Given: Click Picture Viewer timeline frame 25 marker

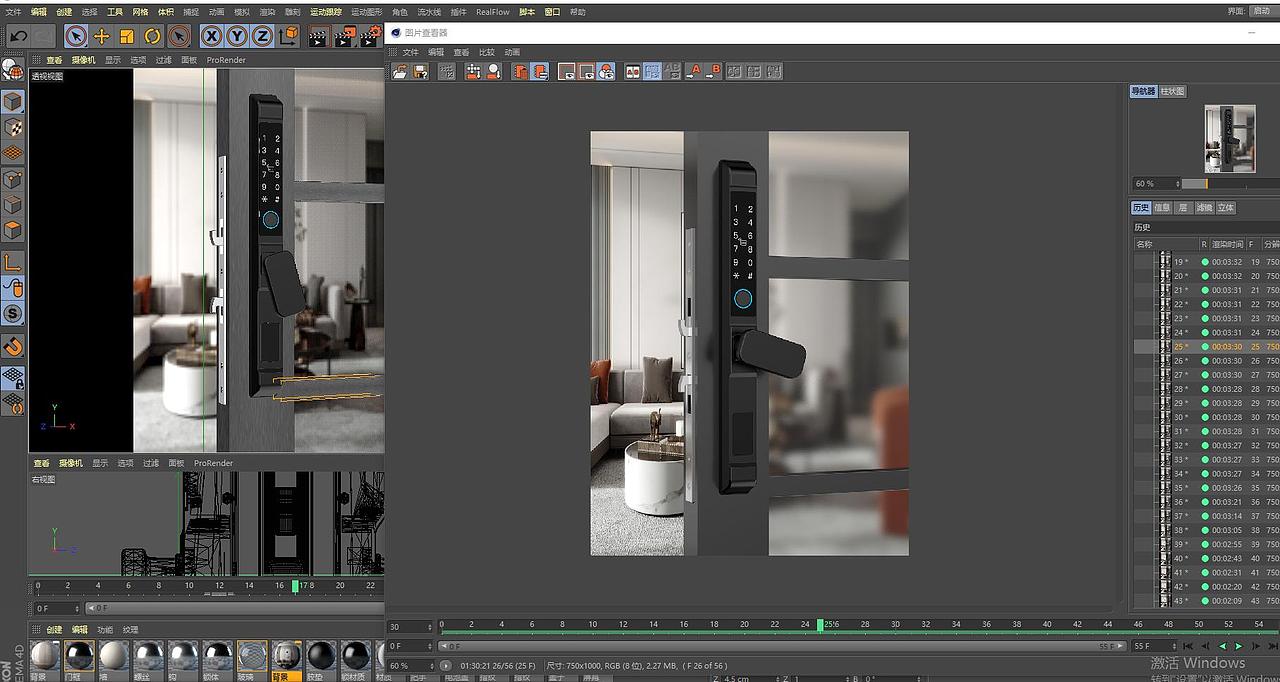Looking at the screenshot, I should [820, 625].
